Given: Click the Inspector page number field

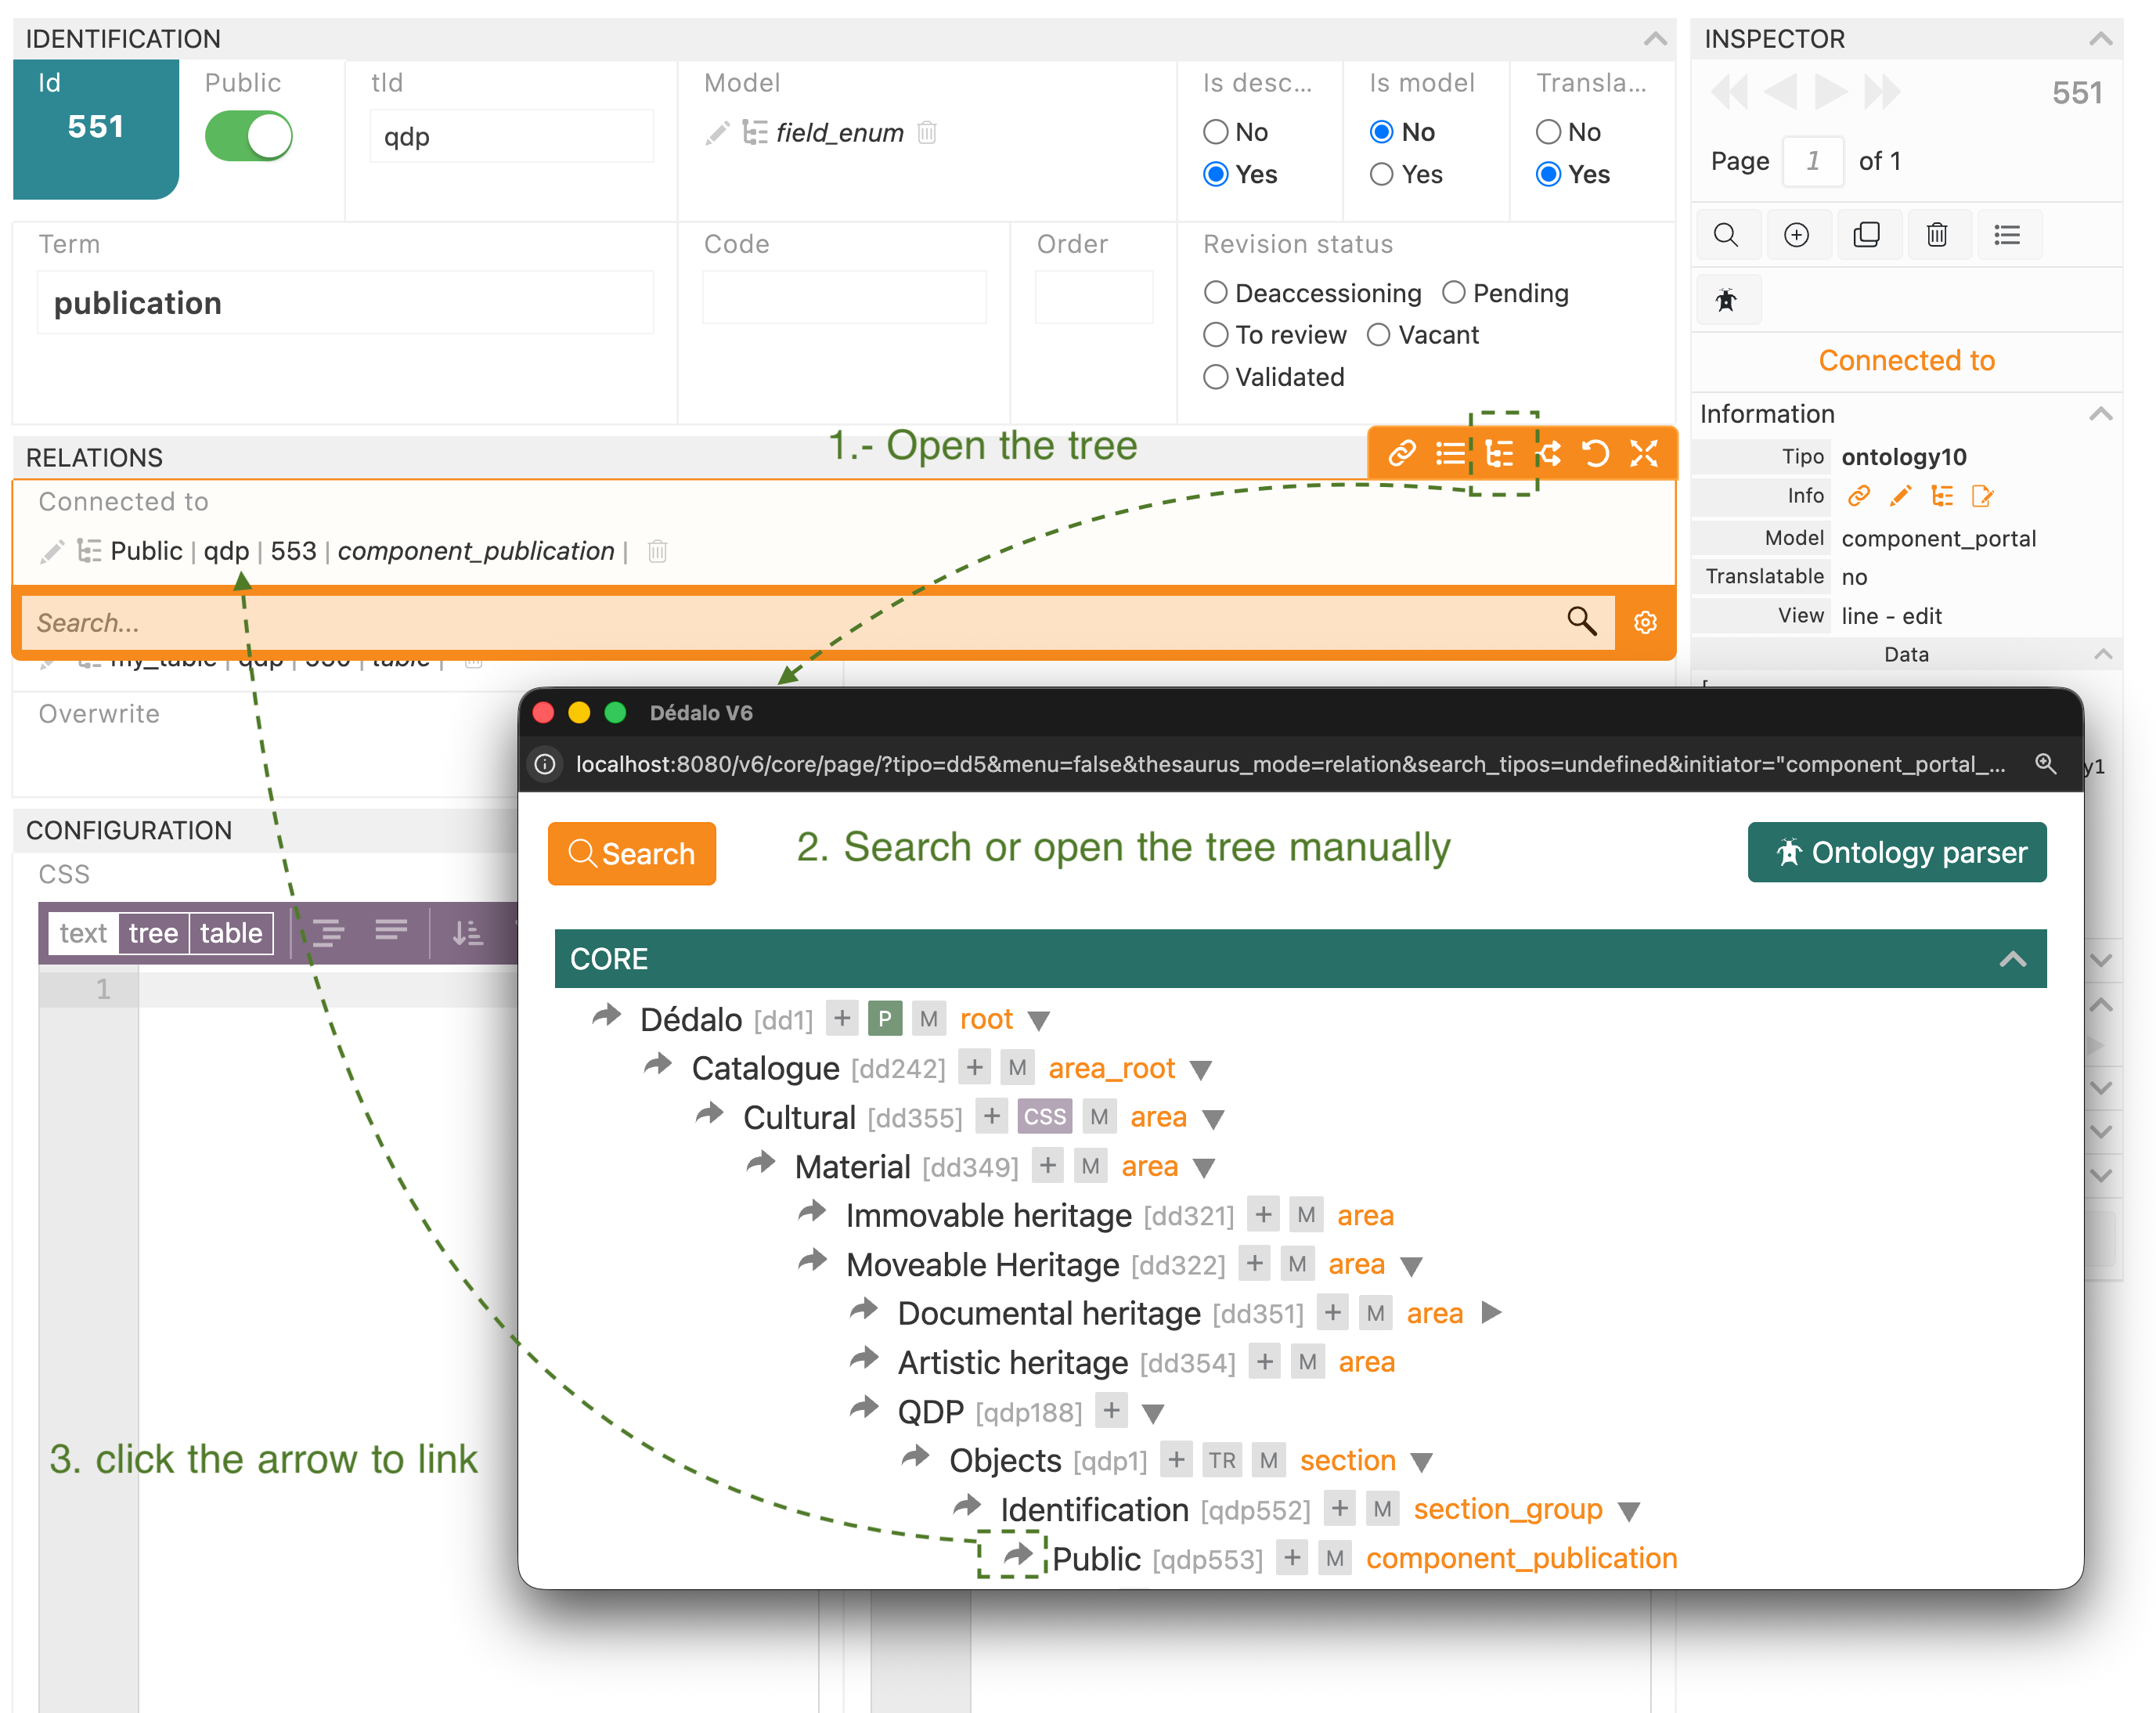Looking at the screenshot, I should pos(1812,161).
